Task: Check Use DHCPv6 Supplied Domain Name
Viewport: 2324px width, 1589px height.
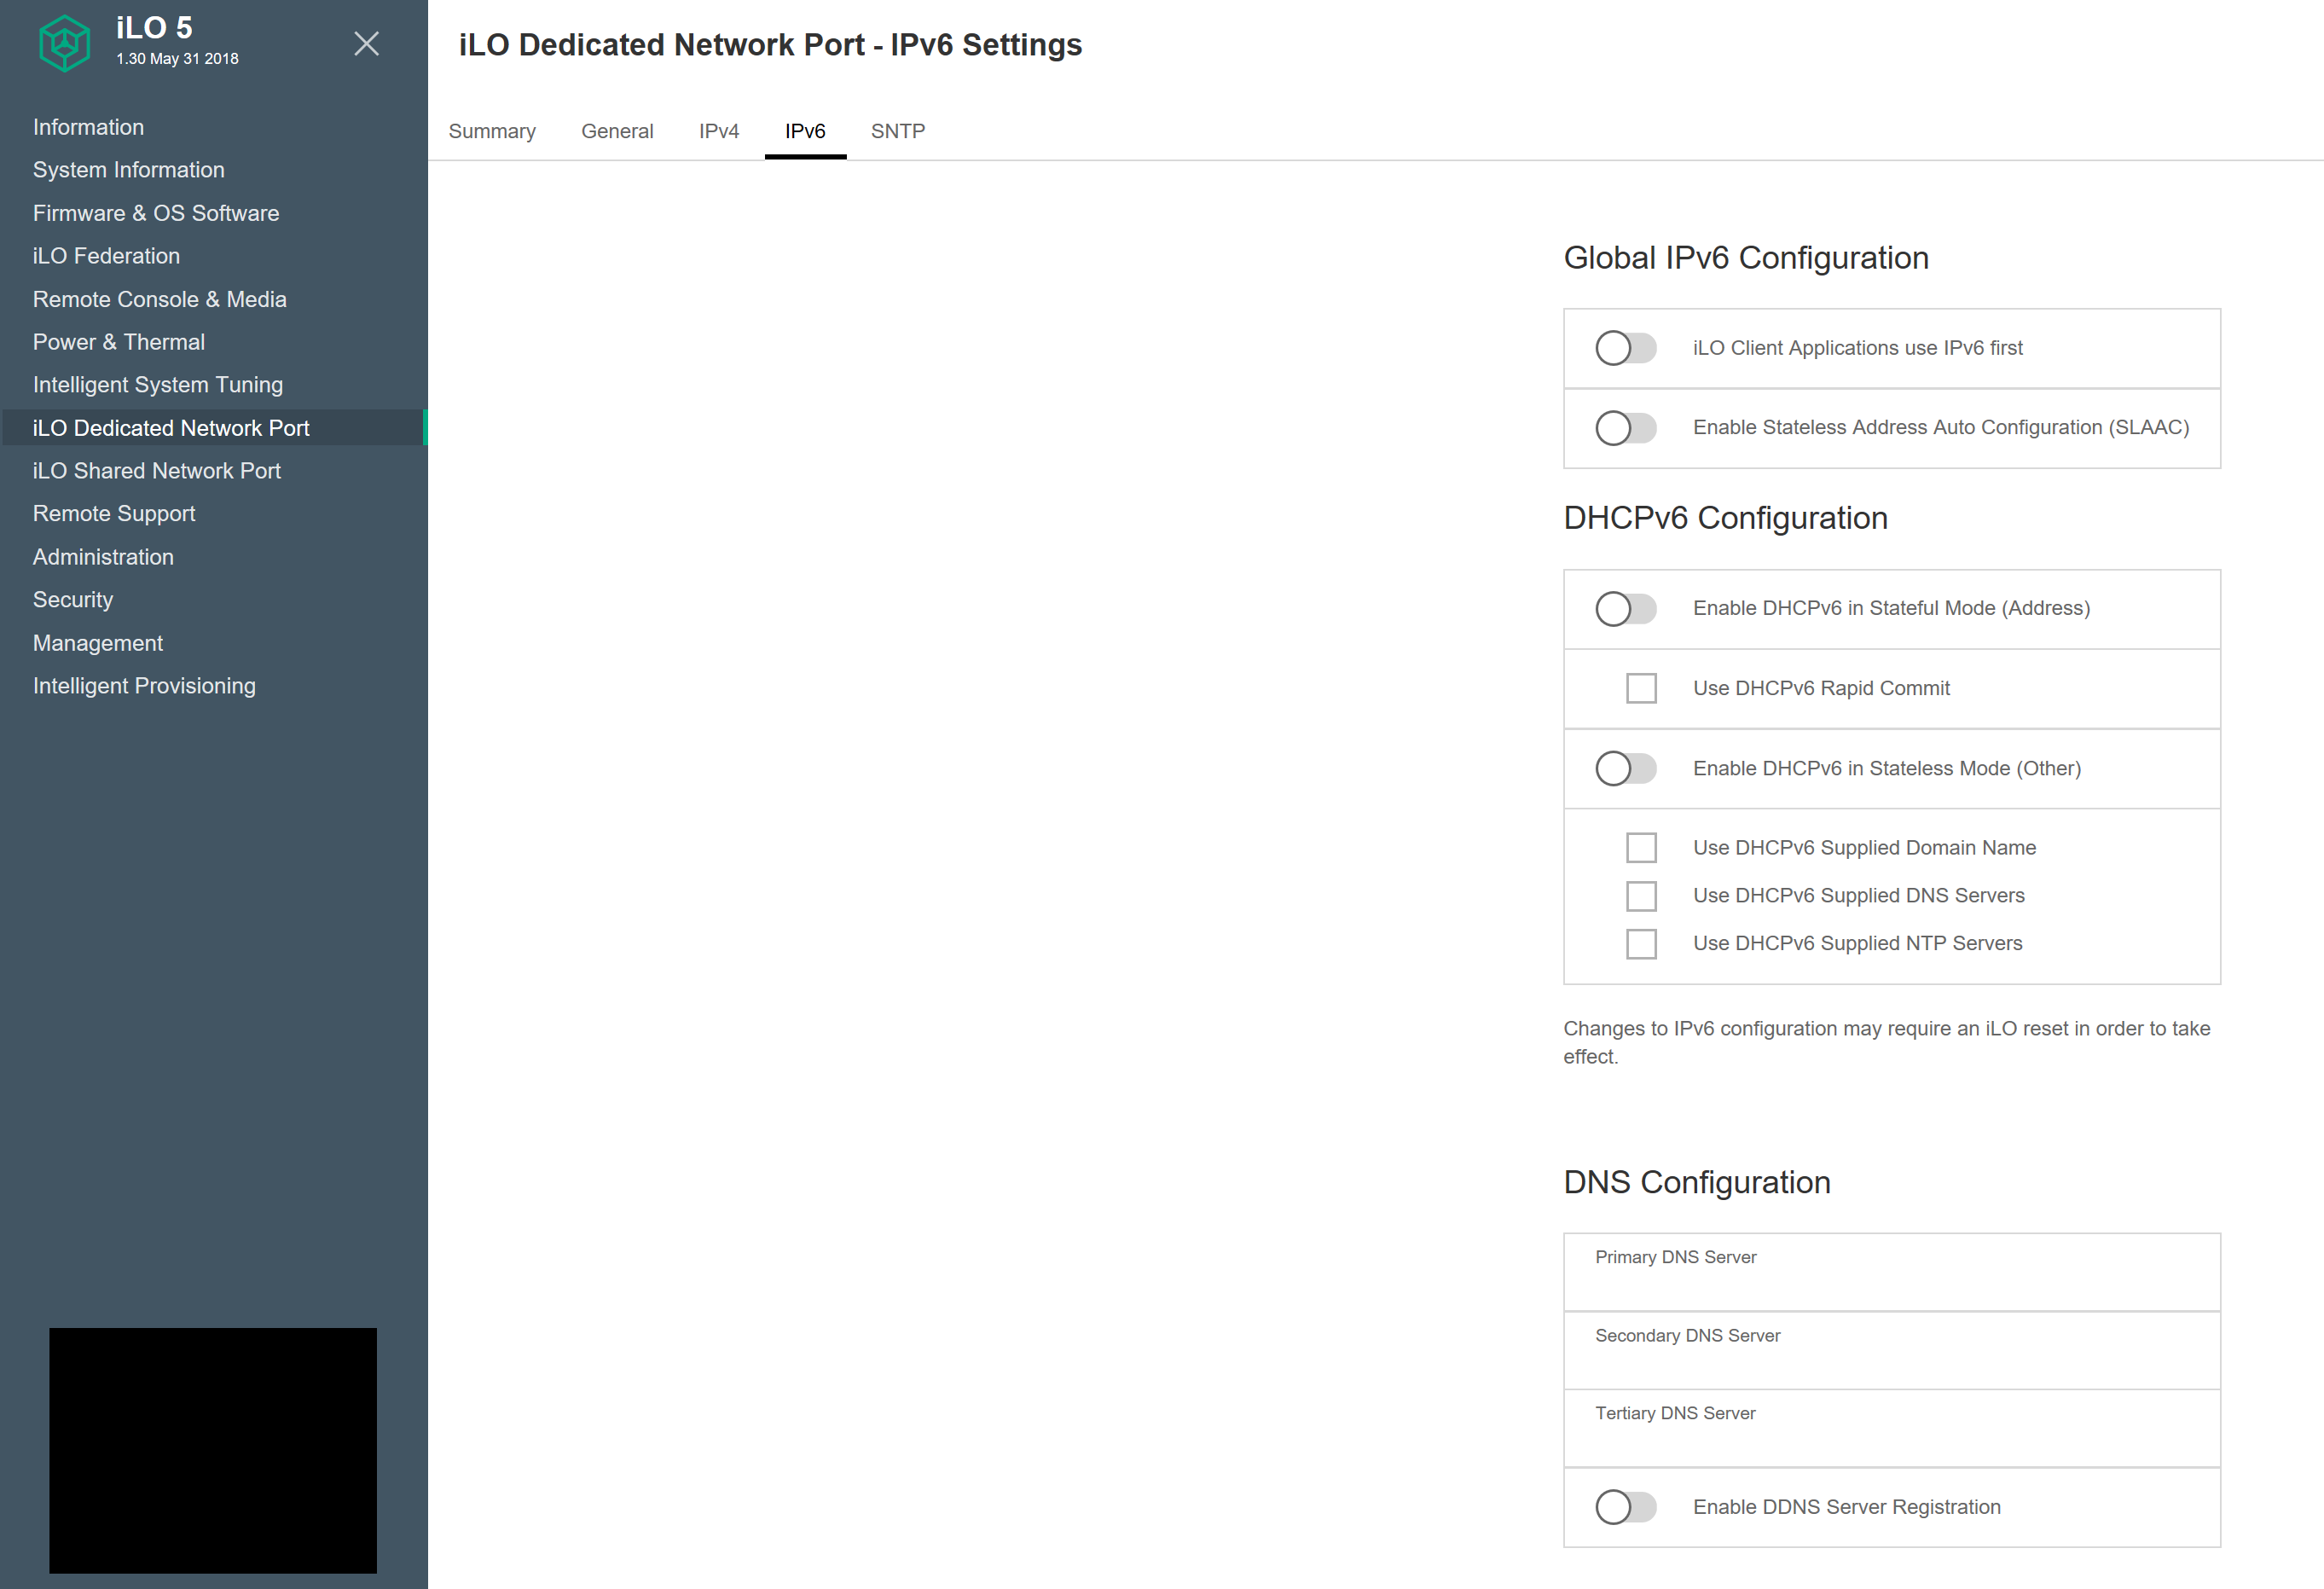Action: [x=1639, y=848]
